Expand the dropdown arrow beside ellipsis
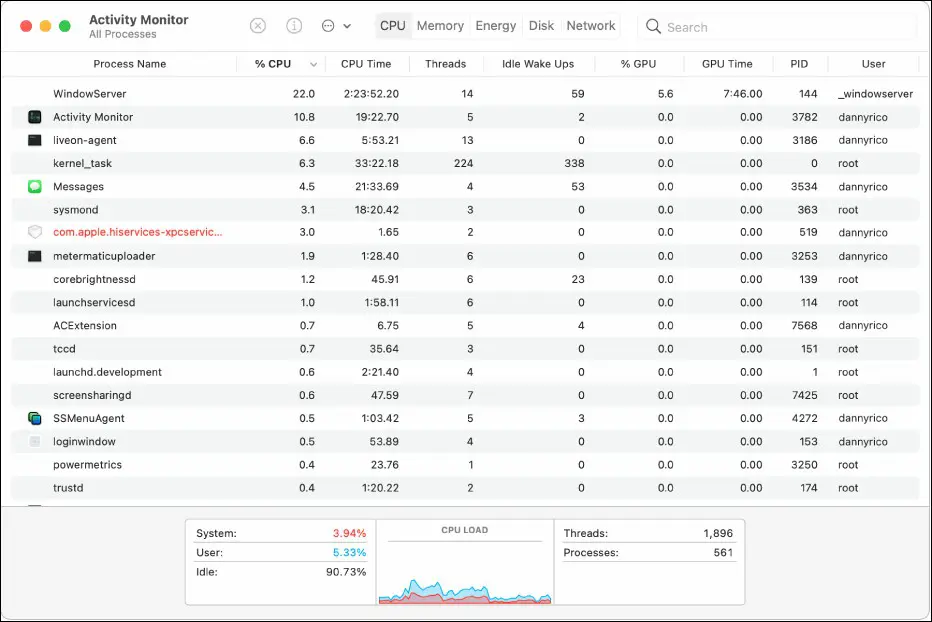Viewport: 932px width, 622px height. [347, 26]
